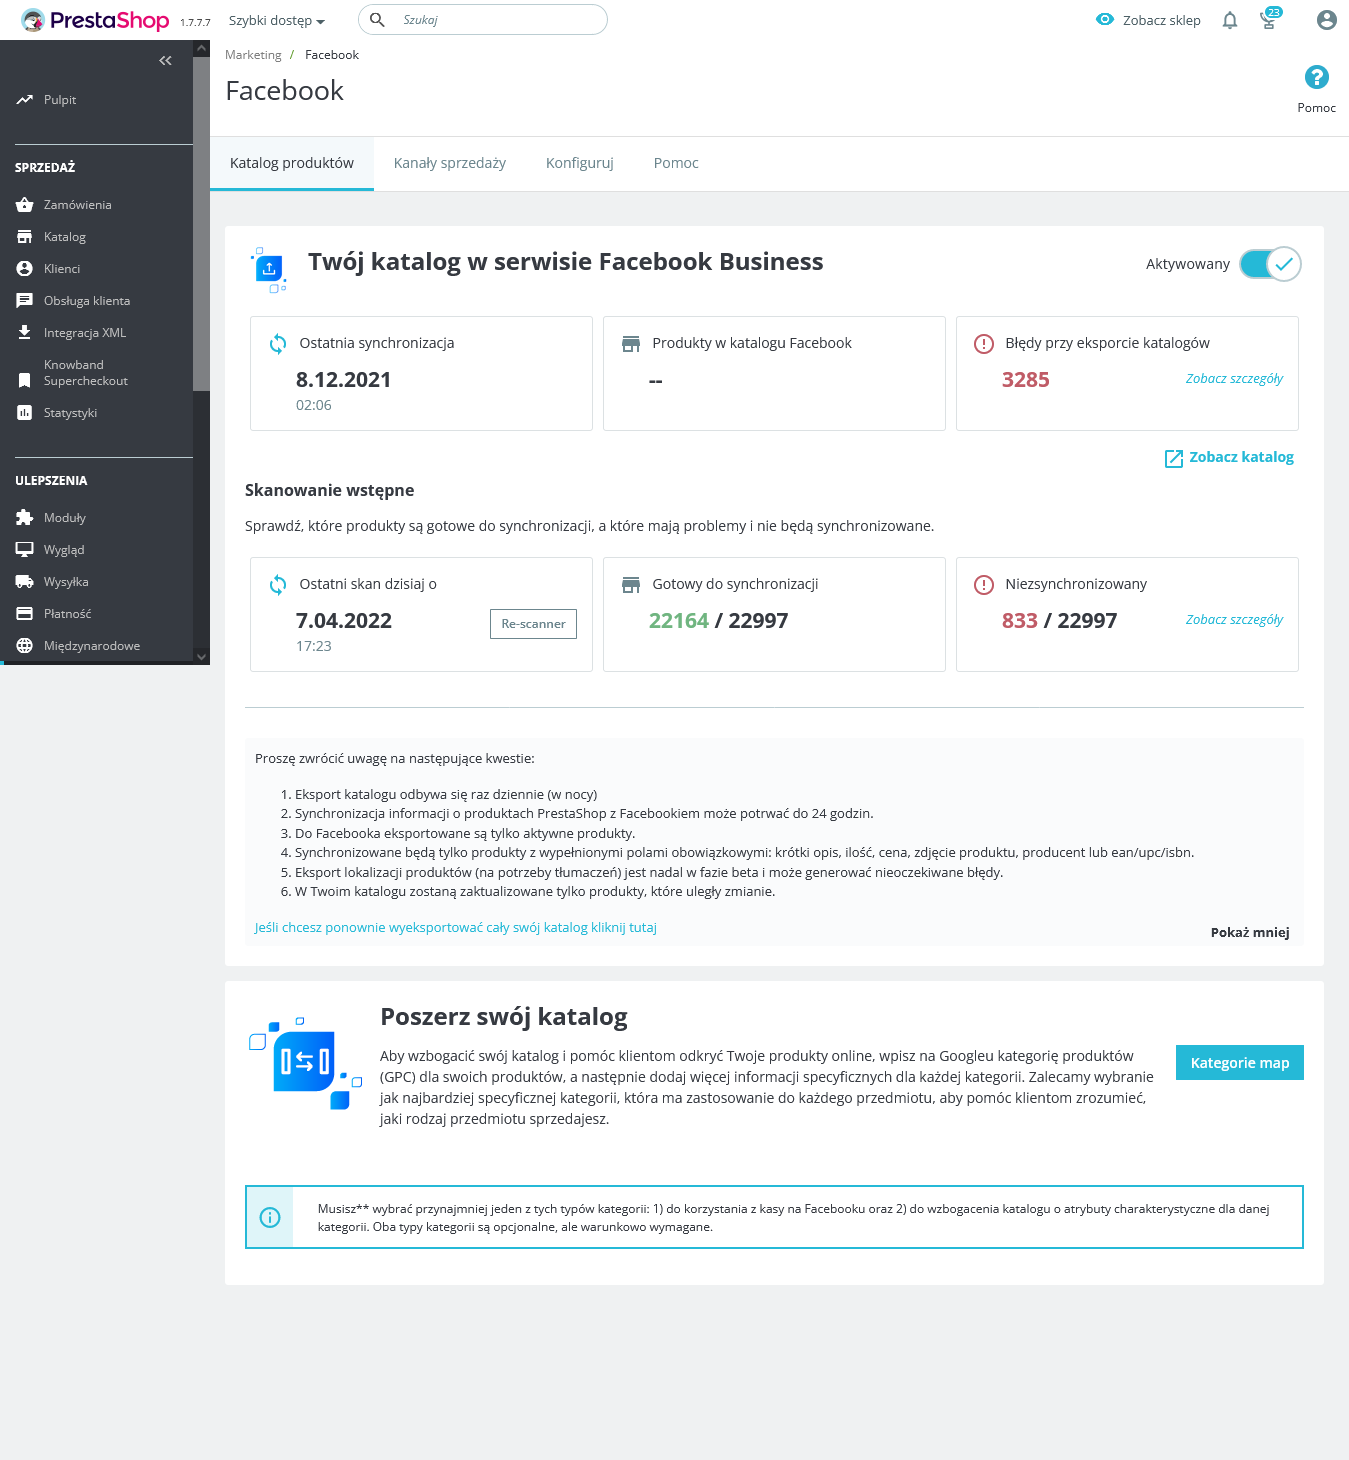Click the Knowband Supercheckout bookmark icon
This screenshot has height=1460, width=1349.
pos(25,380)
